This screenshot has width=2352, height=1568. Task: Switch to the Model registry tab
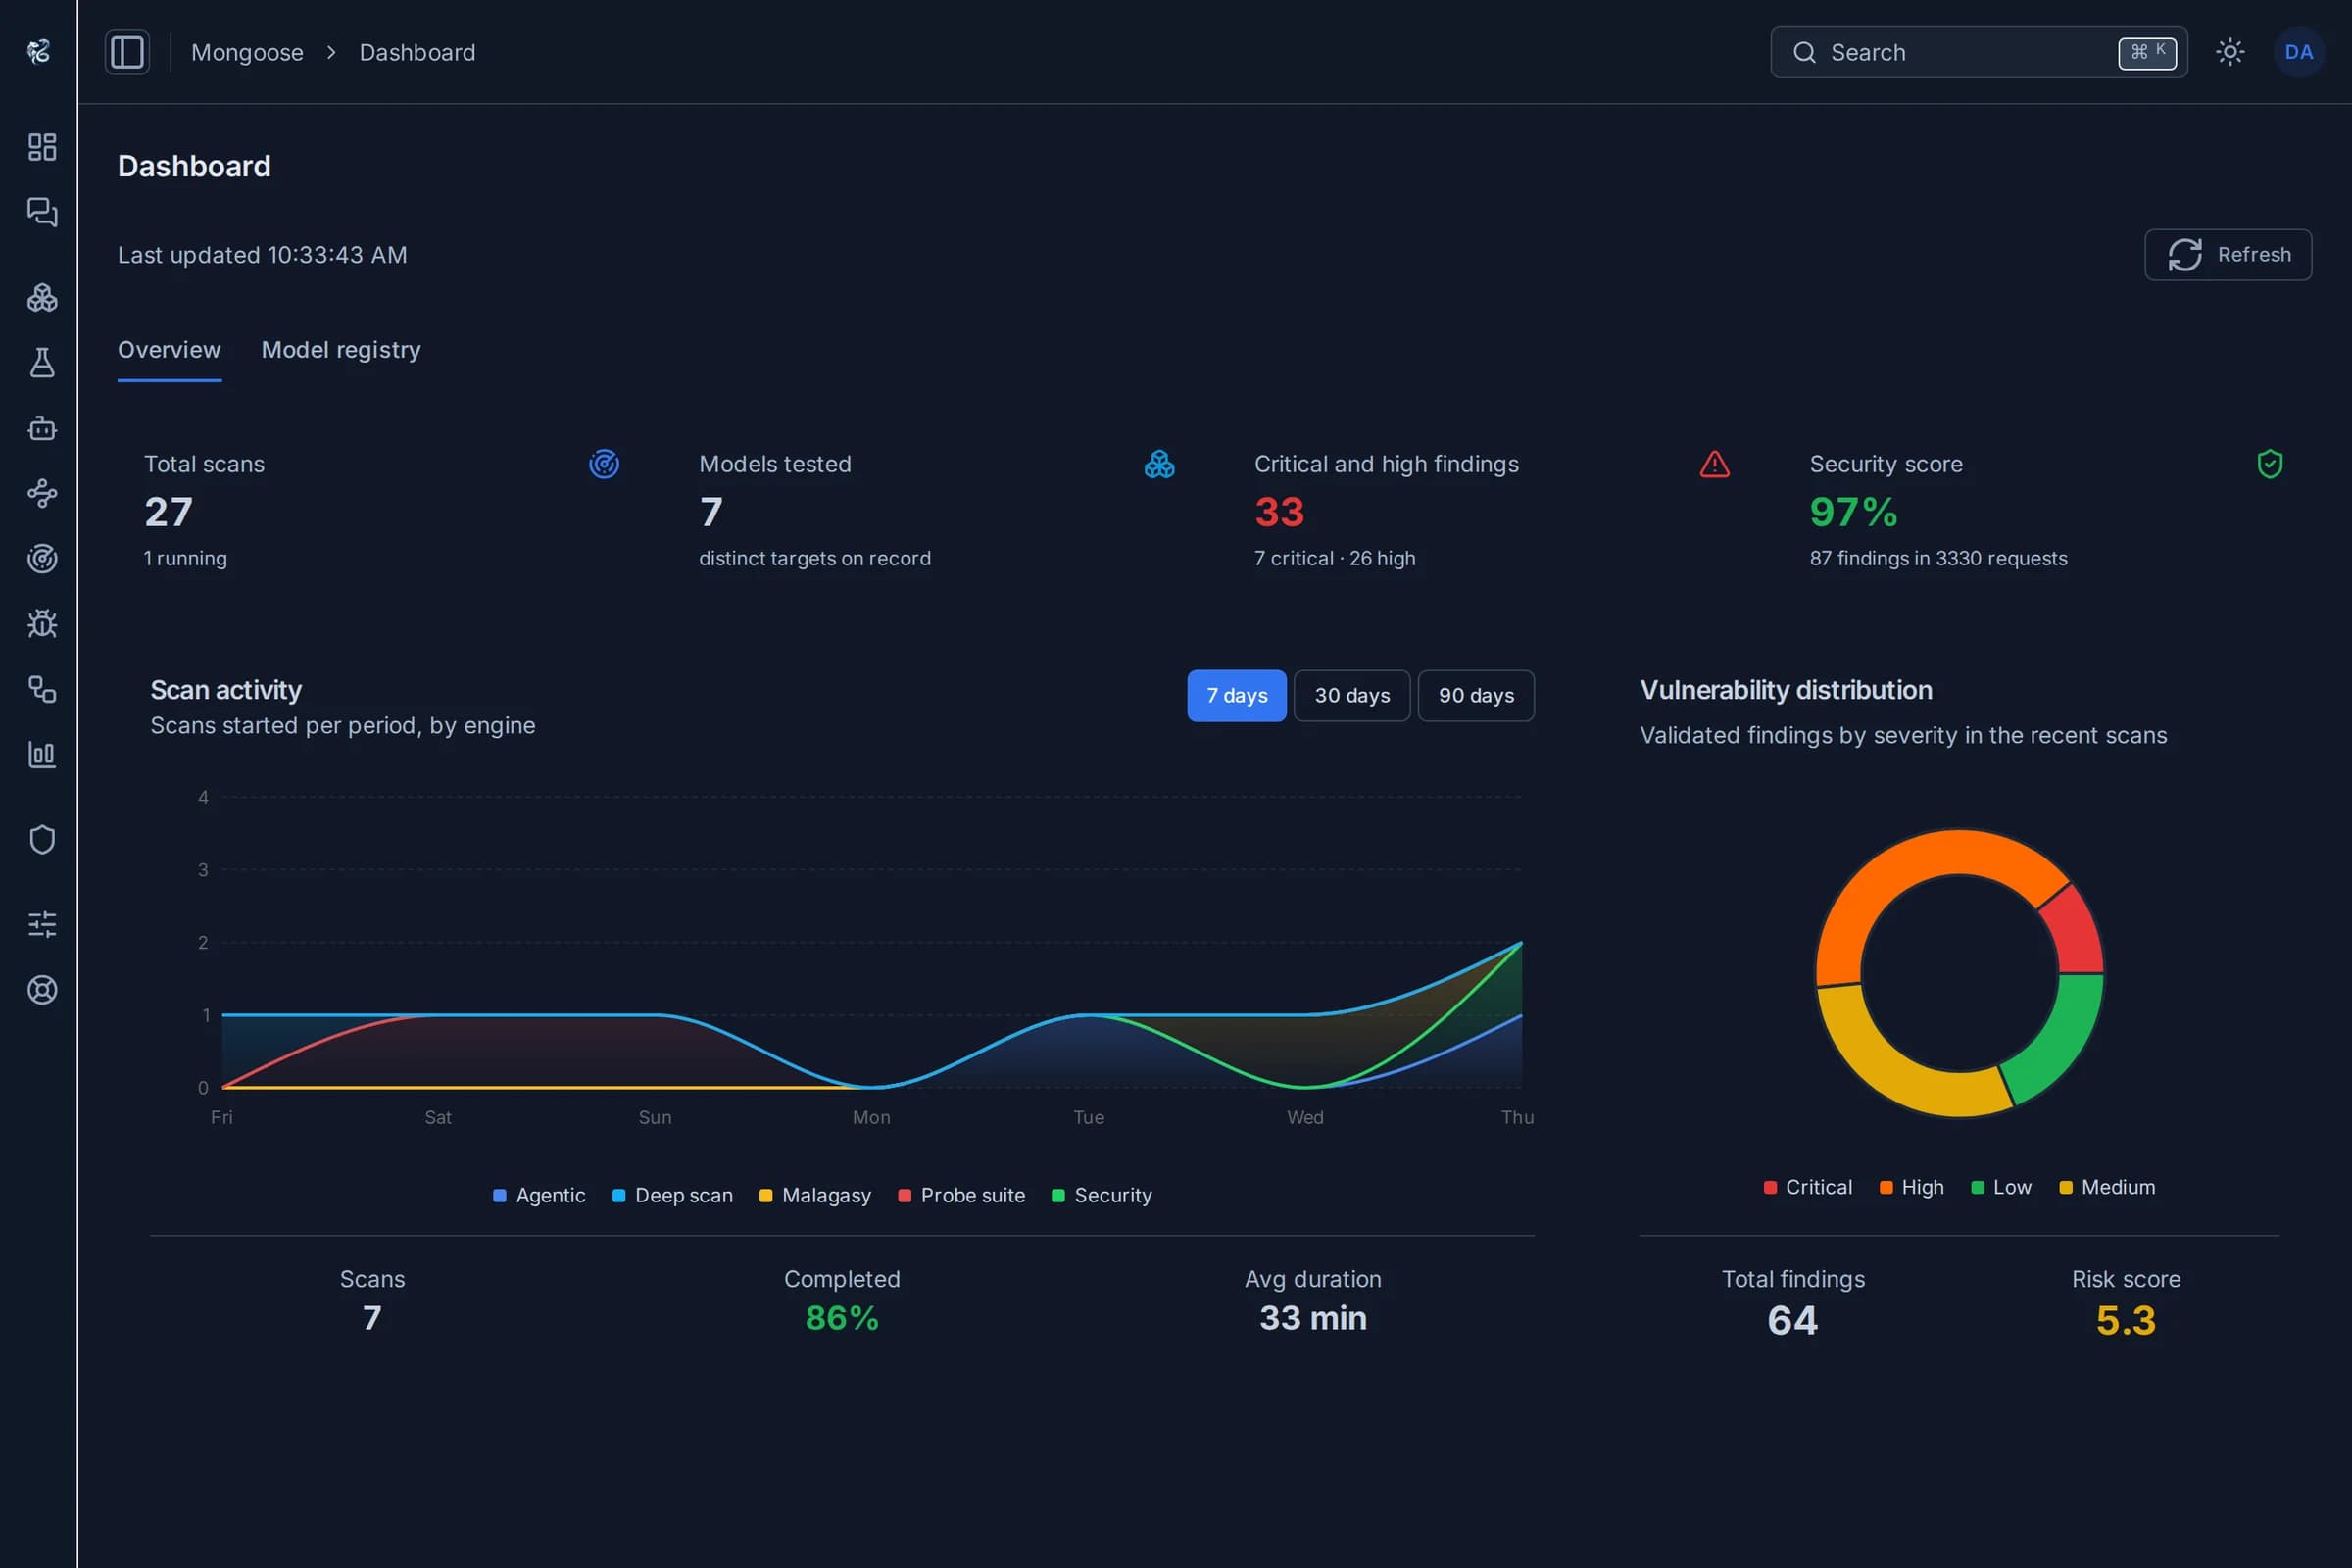pyautogui.click(x=341, y=350)
